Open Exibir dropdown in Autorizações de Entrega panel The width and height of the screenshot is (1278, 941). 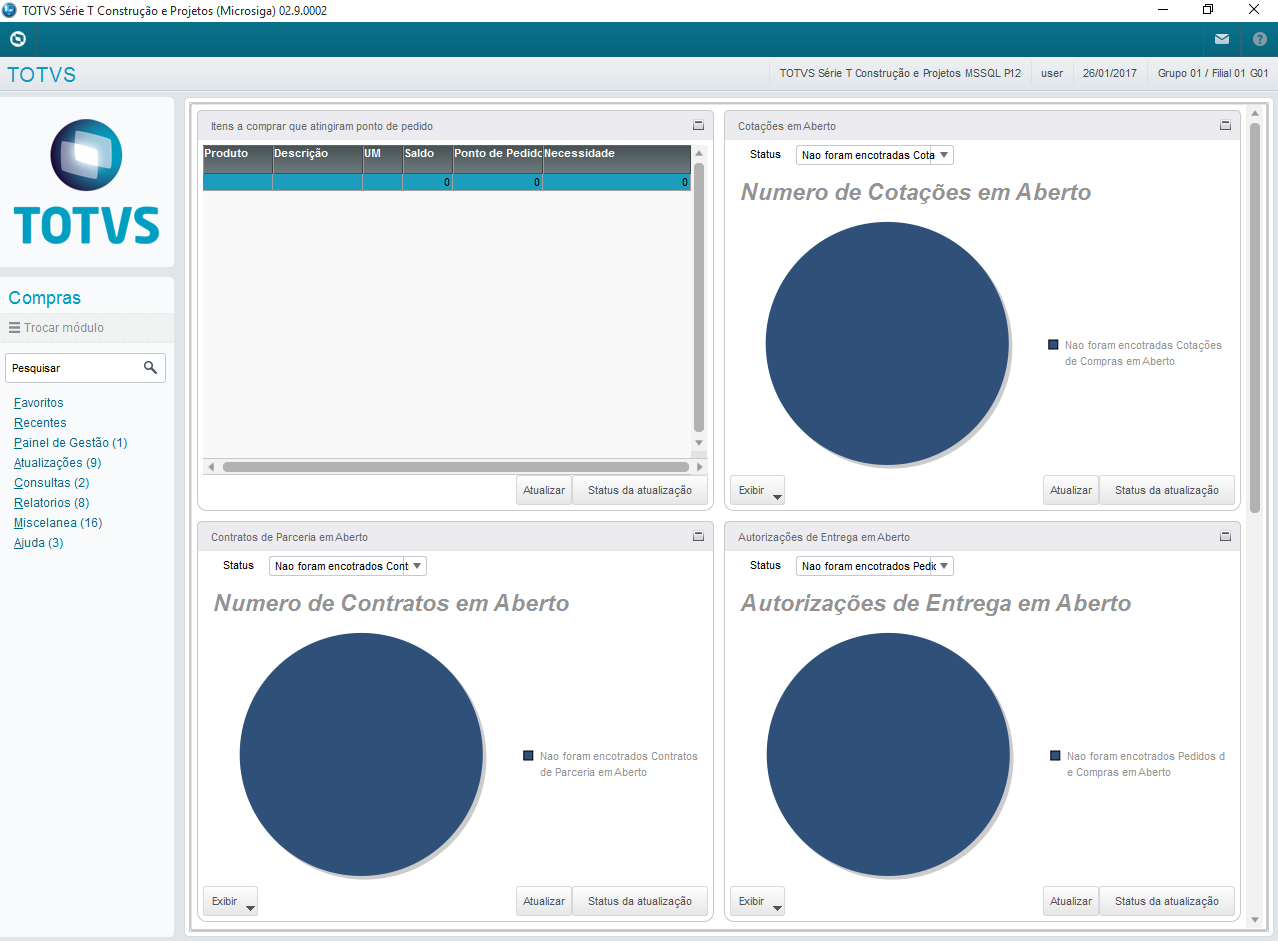coord(757,901)
